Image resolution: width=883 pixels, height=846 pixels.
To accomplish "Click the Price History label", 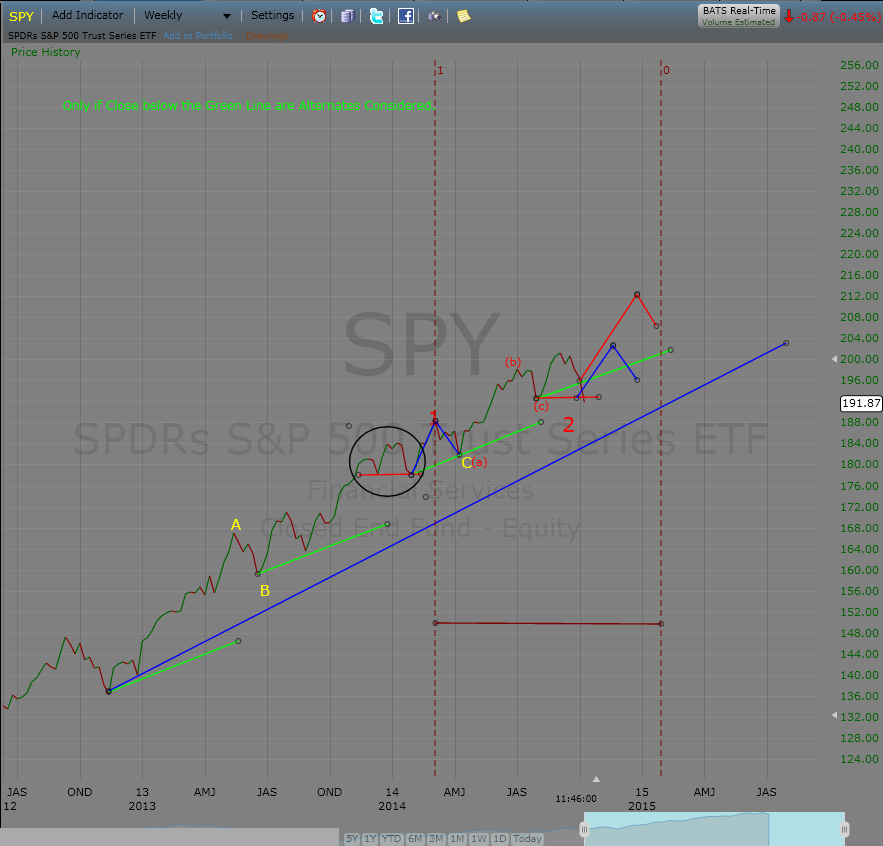I will pyautogui.click(x=46, y=52).
